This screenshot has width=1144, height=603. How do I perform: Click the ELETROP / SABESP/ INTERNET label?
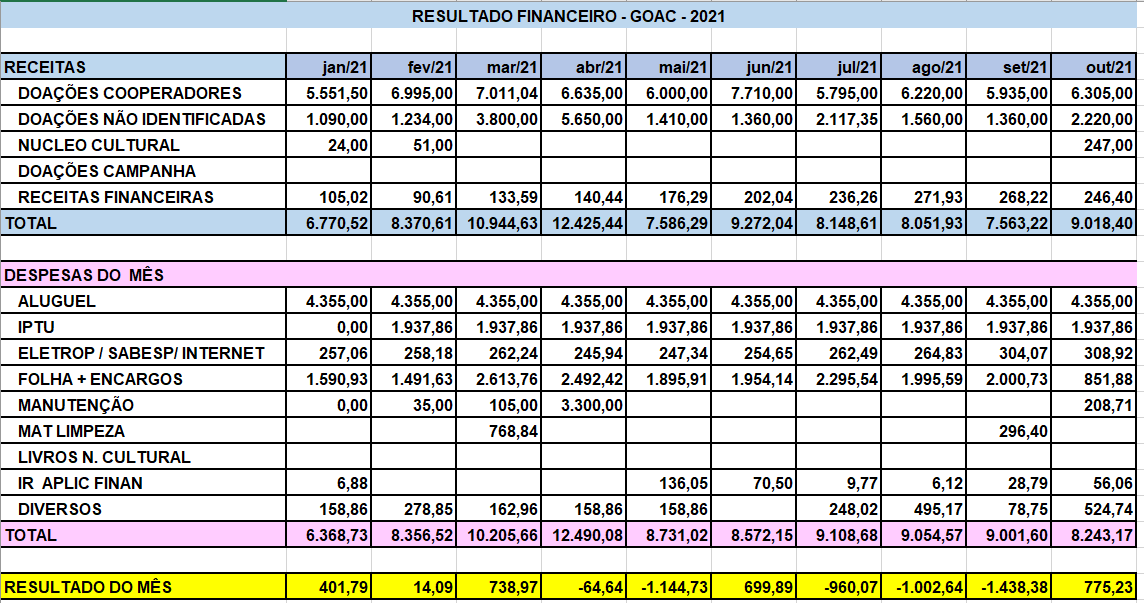click(x=143, y=353)
